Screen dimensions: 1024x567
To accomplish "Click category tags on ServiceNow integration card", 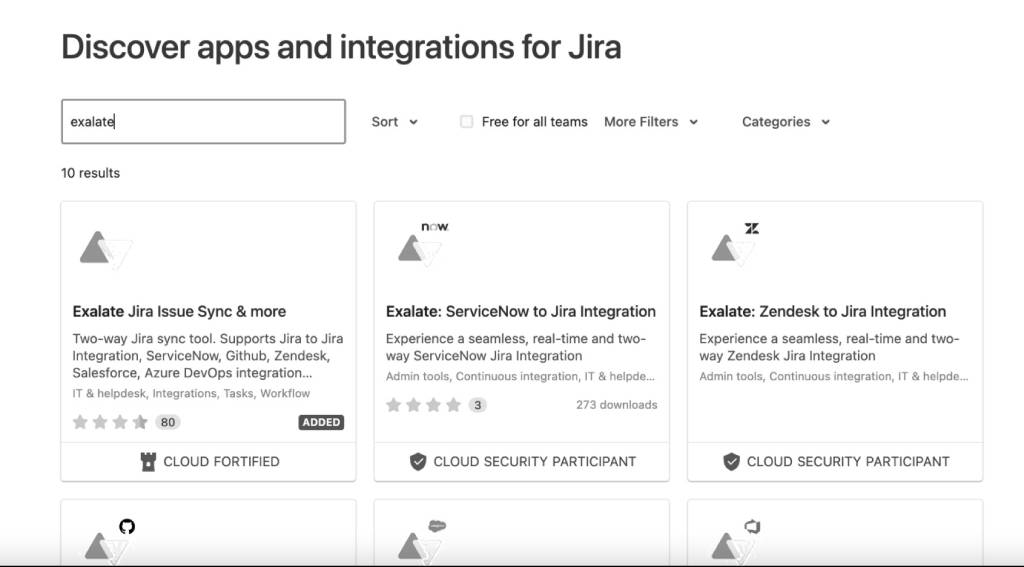I will click(x=520, y=376).
